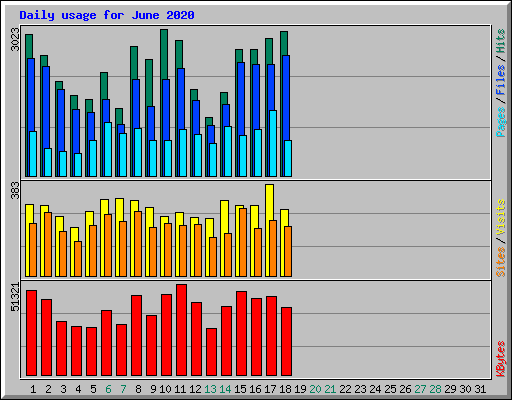Click day 30 on the date axis
The width and height of the screenshot is (512, 400).
[465, 389]
